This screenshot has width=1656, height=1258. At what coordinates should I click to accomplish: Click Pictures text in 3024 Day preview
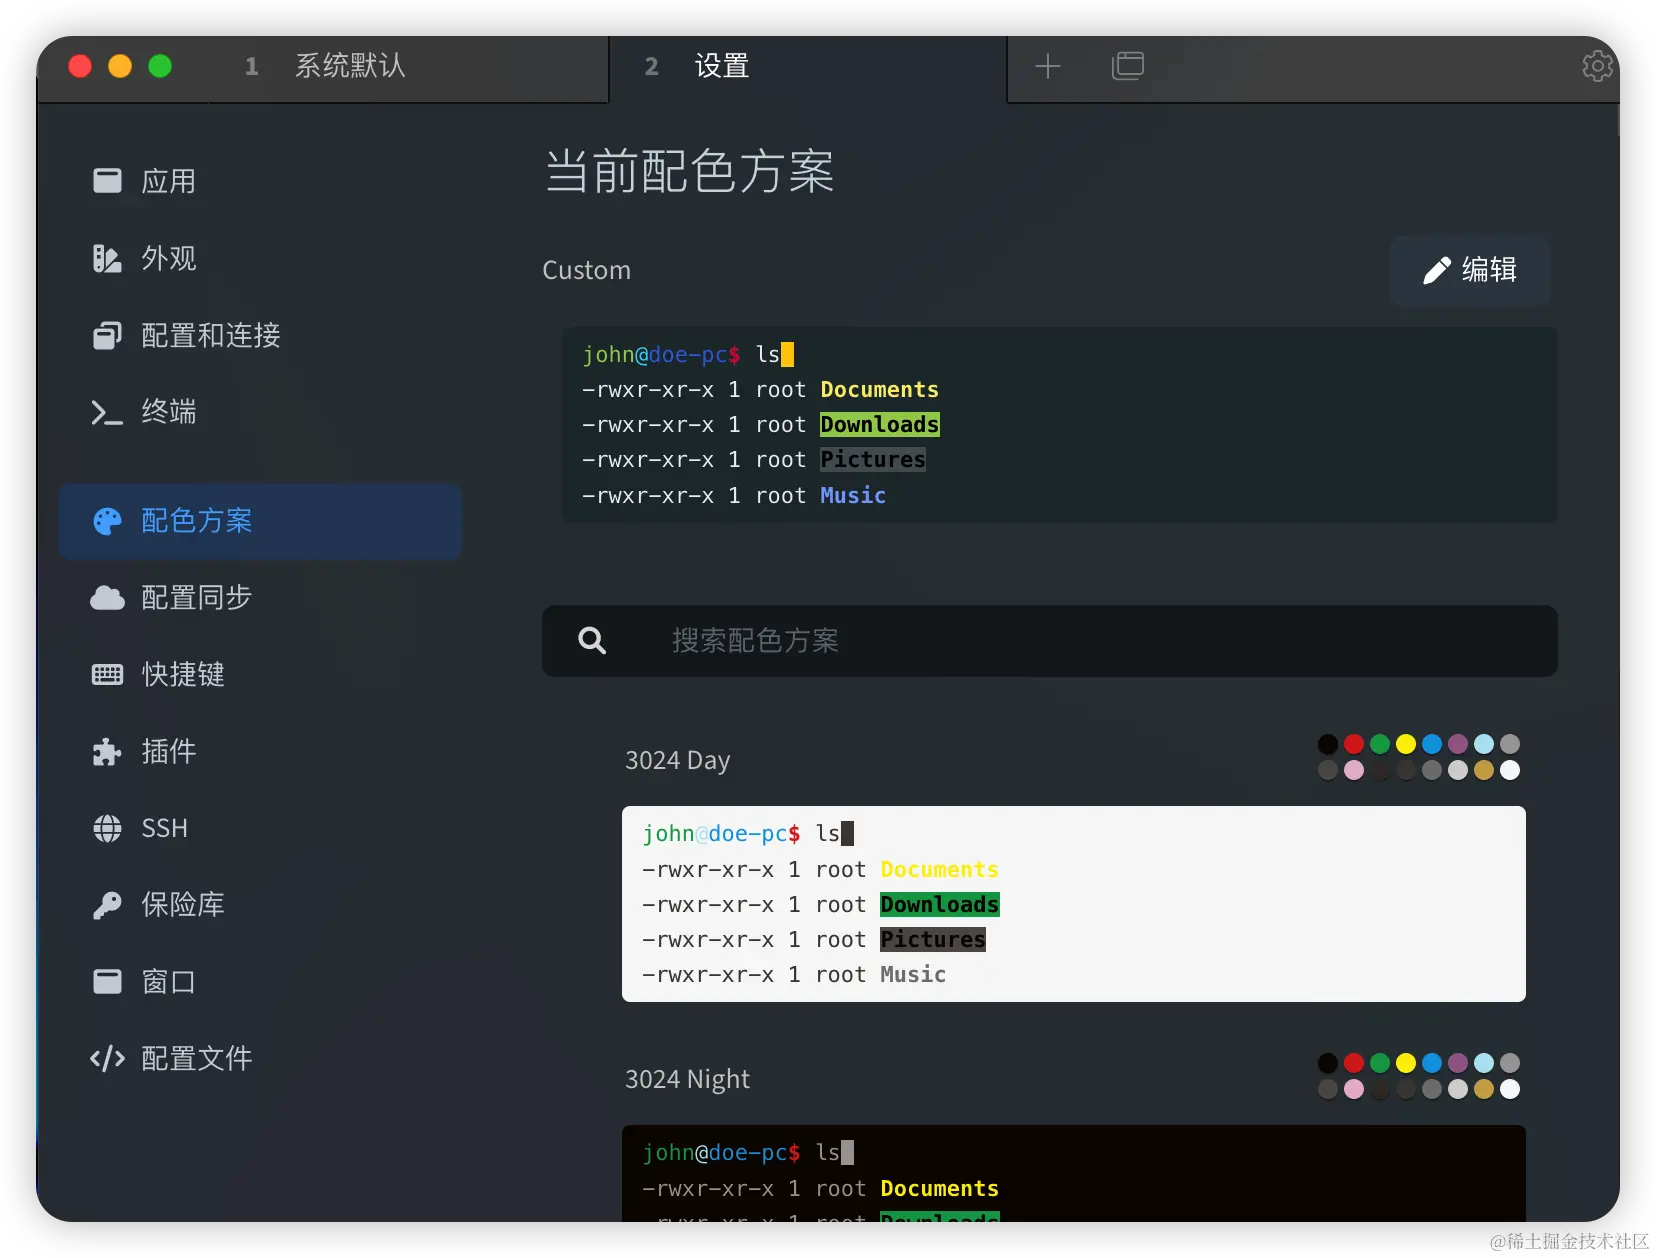[933, 940]
